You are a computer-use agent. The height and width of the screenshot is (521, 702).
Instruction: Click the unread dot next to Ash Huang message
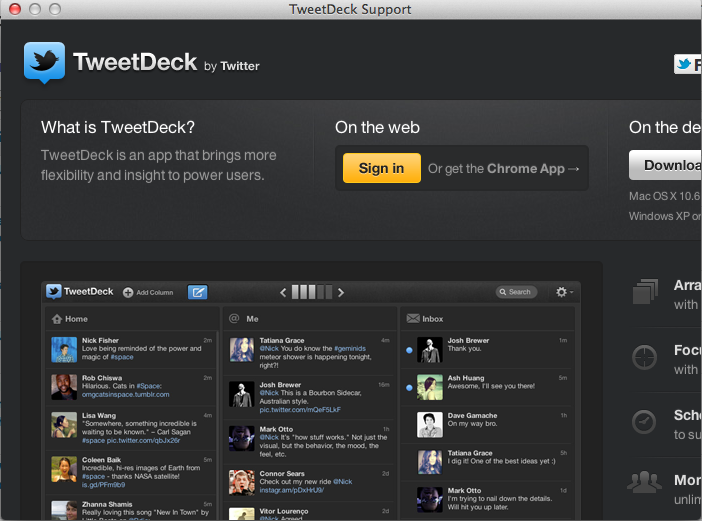[x=409, y=388]
